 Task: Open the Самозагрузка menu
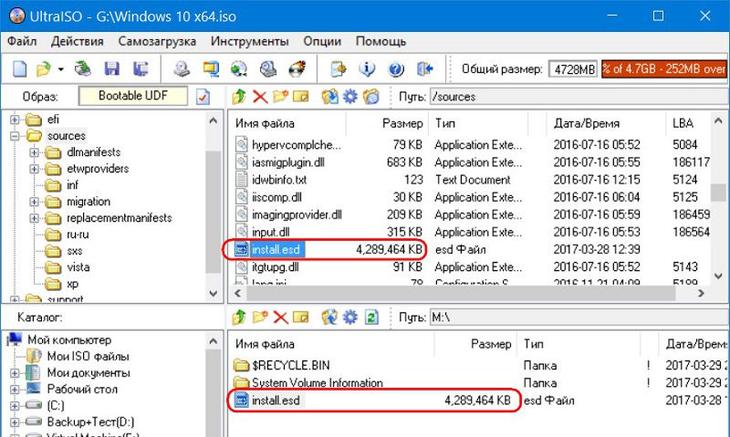(x=156, y=42)
